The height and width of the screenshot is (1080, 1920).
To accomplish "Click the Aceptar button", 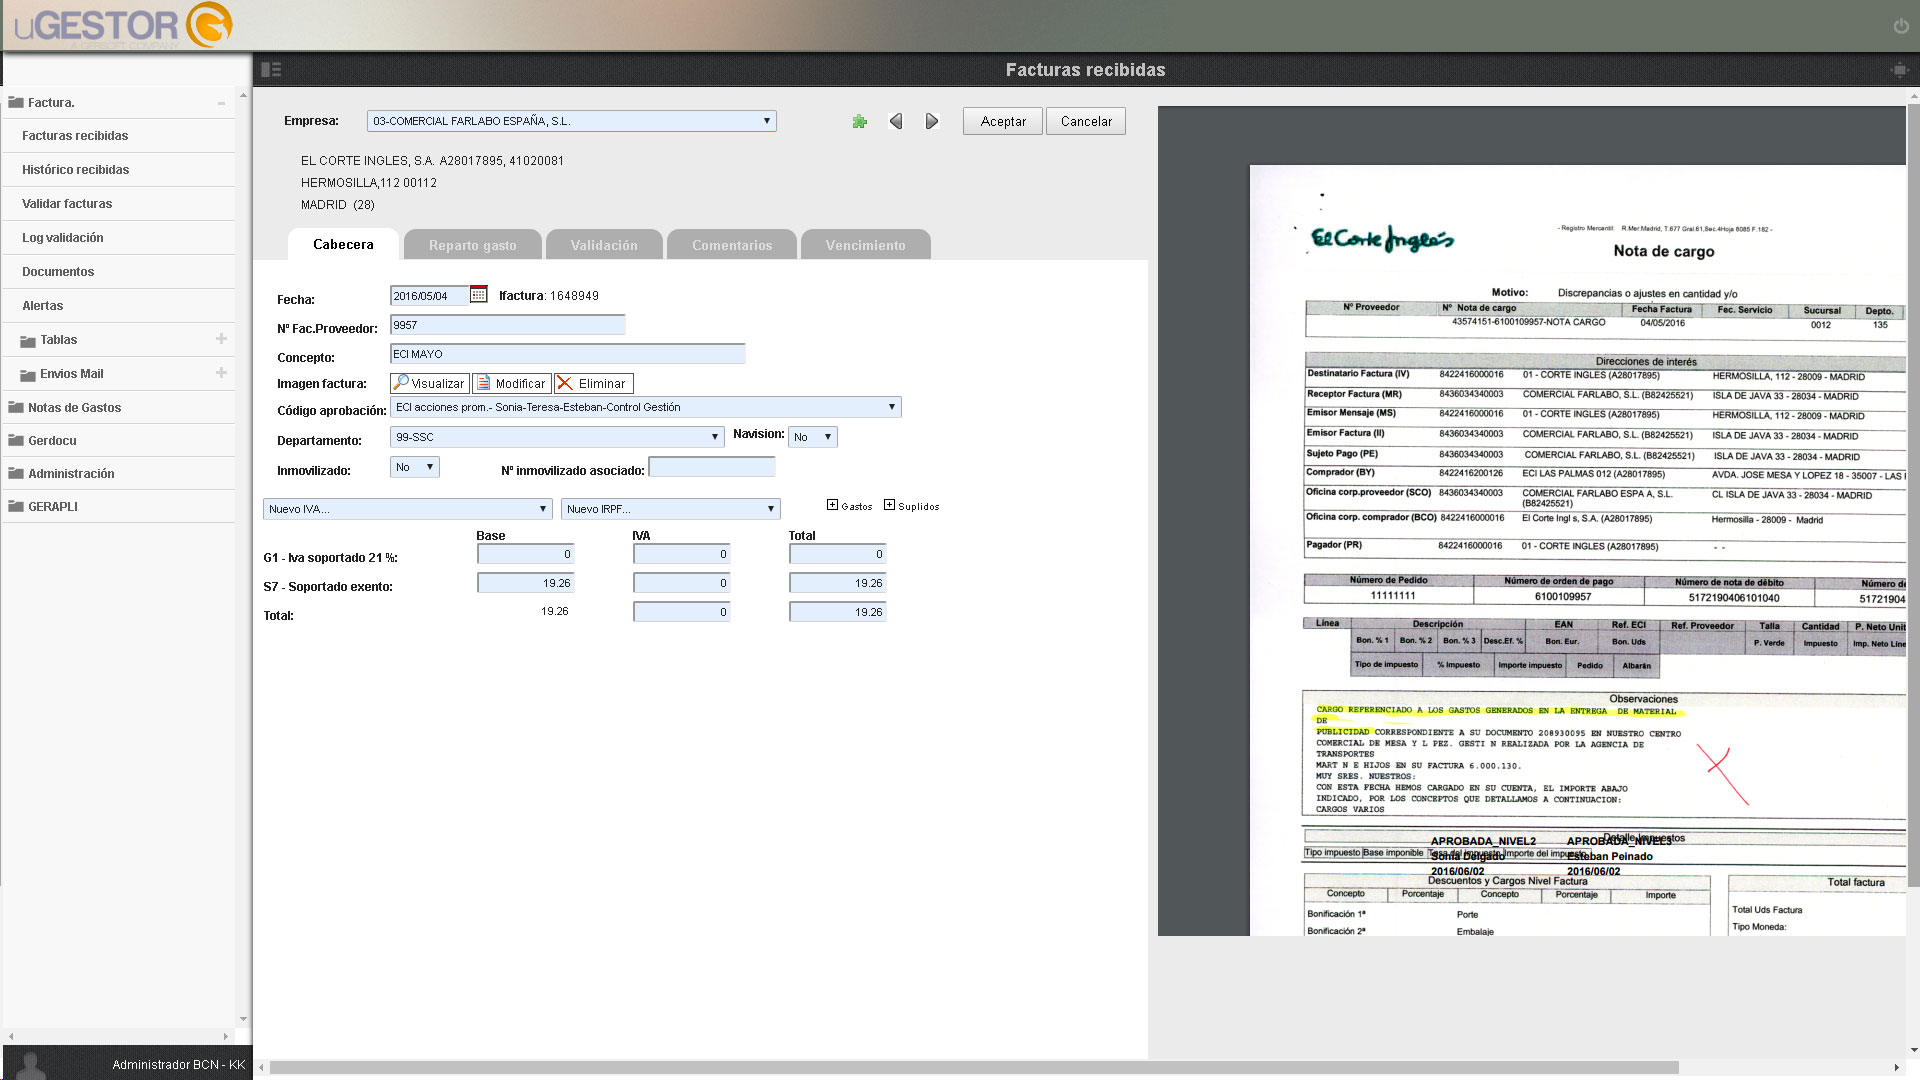I will coord(1003,121).
